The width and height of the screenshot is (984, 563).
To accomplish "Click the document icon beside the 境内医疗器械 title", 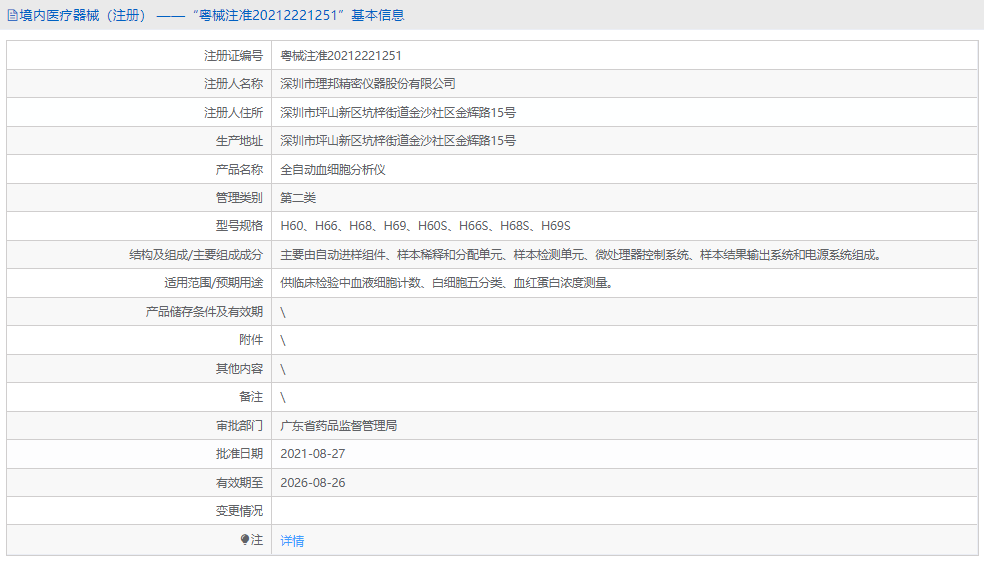I will pos(12,15).
